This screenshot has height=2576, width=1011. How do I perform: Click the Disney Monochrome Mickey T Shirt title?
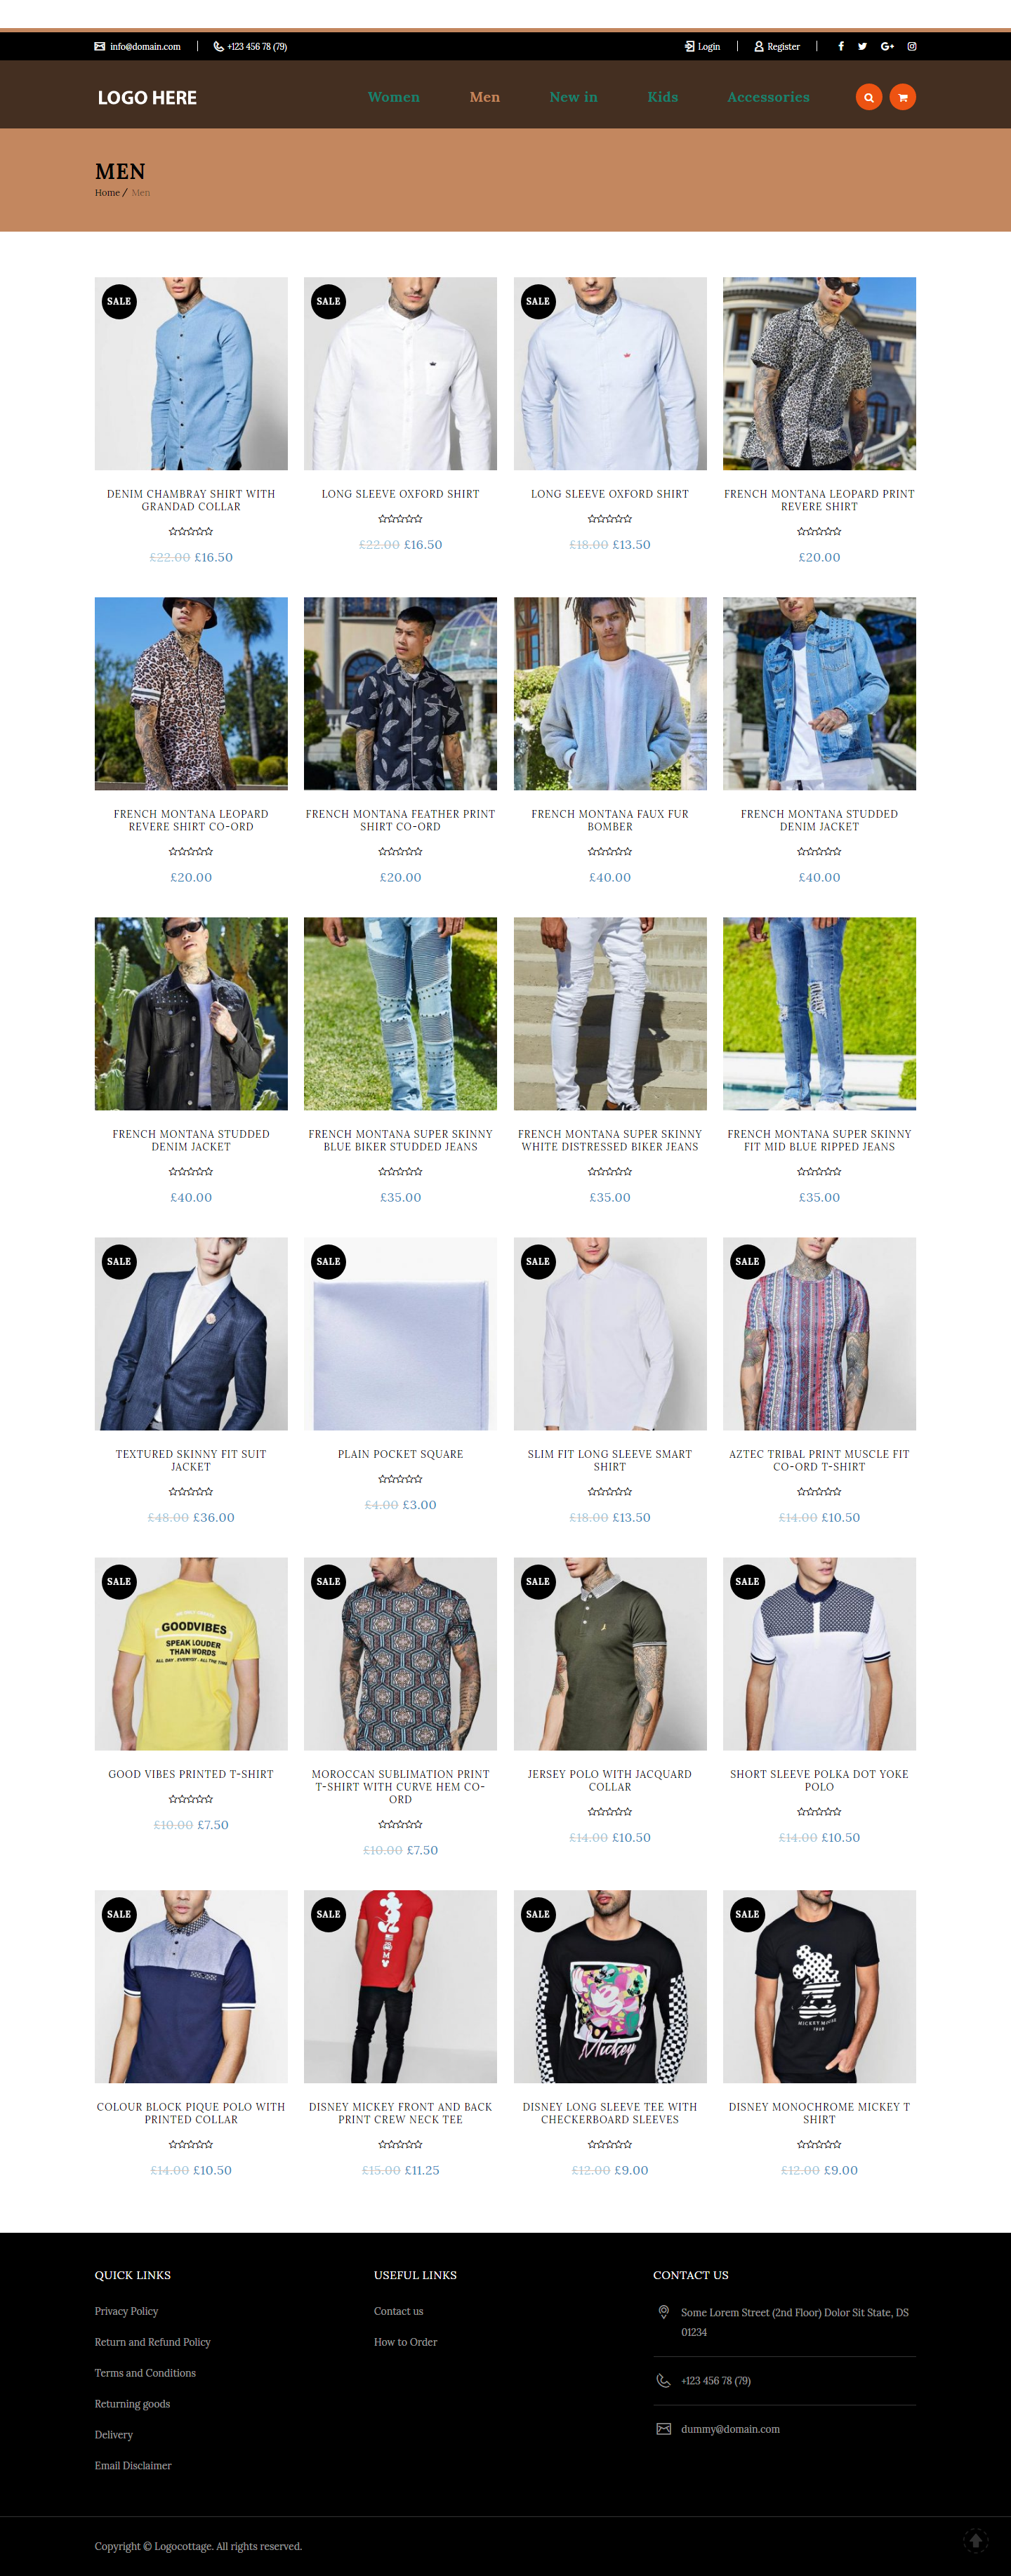click(819, 2113)
